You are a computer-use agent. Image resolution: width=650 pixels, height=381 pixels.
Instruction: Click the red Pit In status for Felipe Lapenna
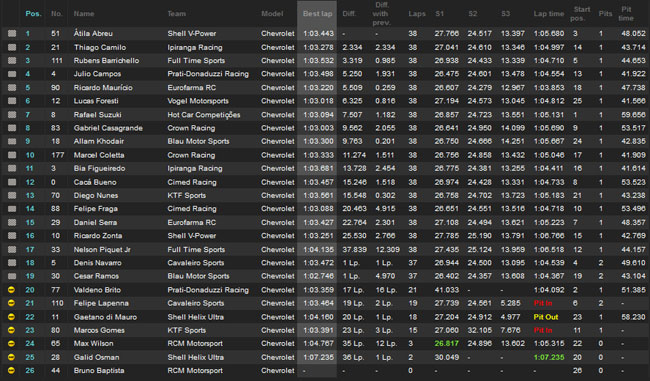[543, 303]
